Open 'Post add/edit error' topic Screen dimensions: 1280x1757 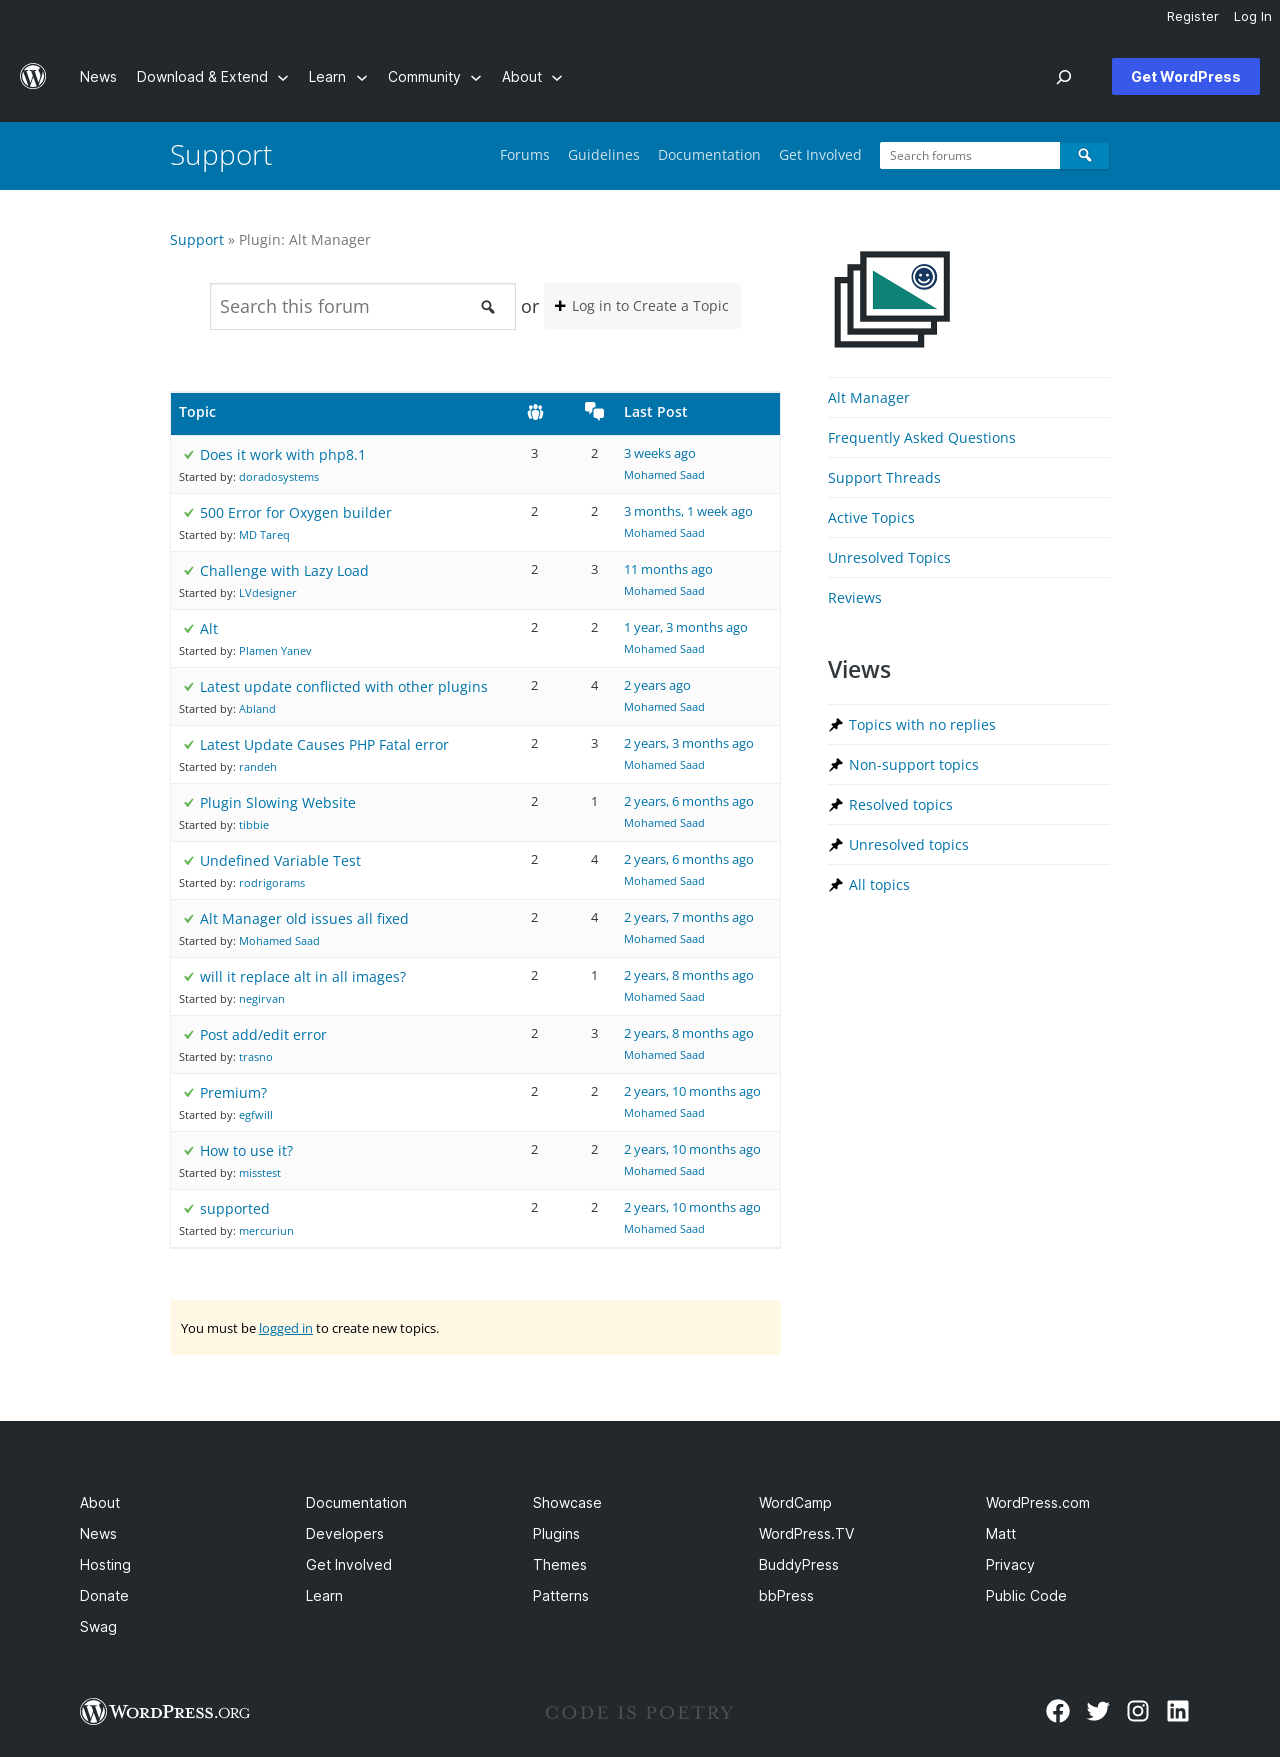coord(263,1035)
